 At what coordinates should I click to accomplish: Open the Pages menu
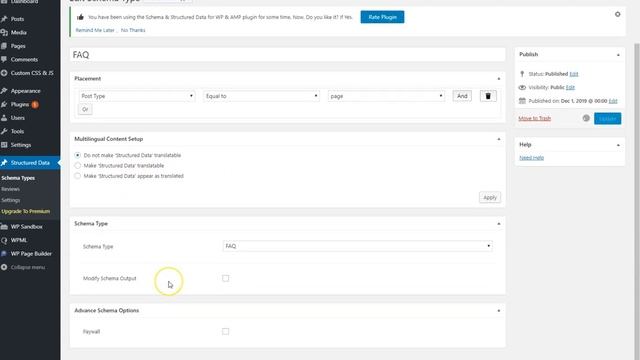[18, 46]
